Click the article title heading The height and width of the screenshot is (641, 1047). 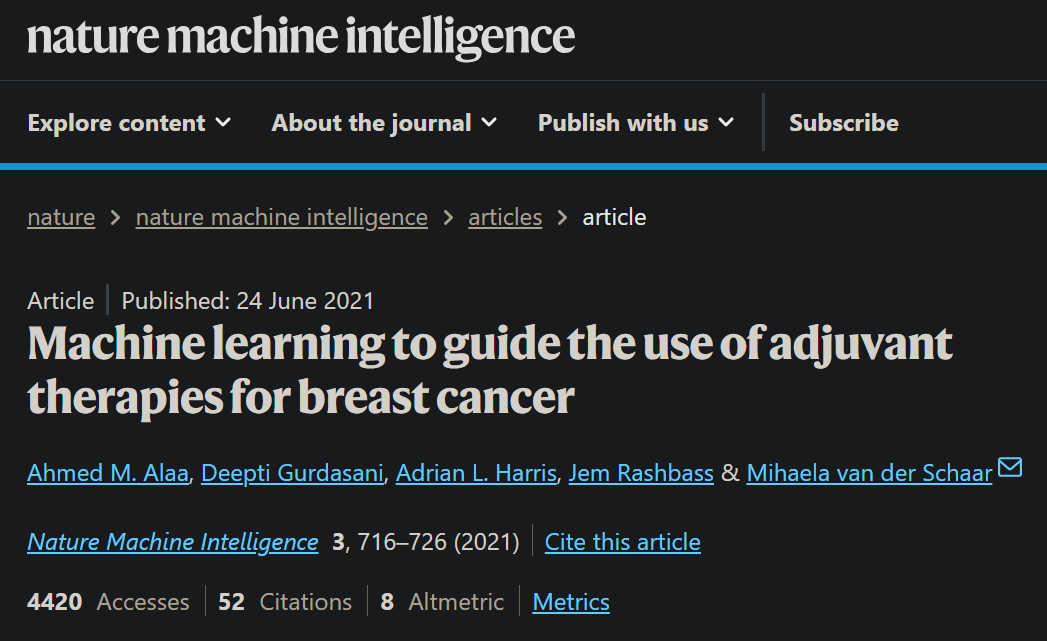490,370
